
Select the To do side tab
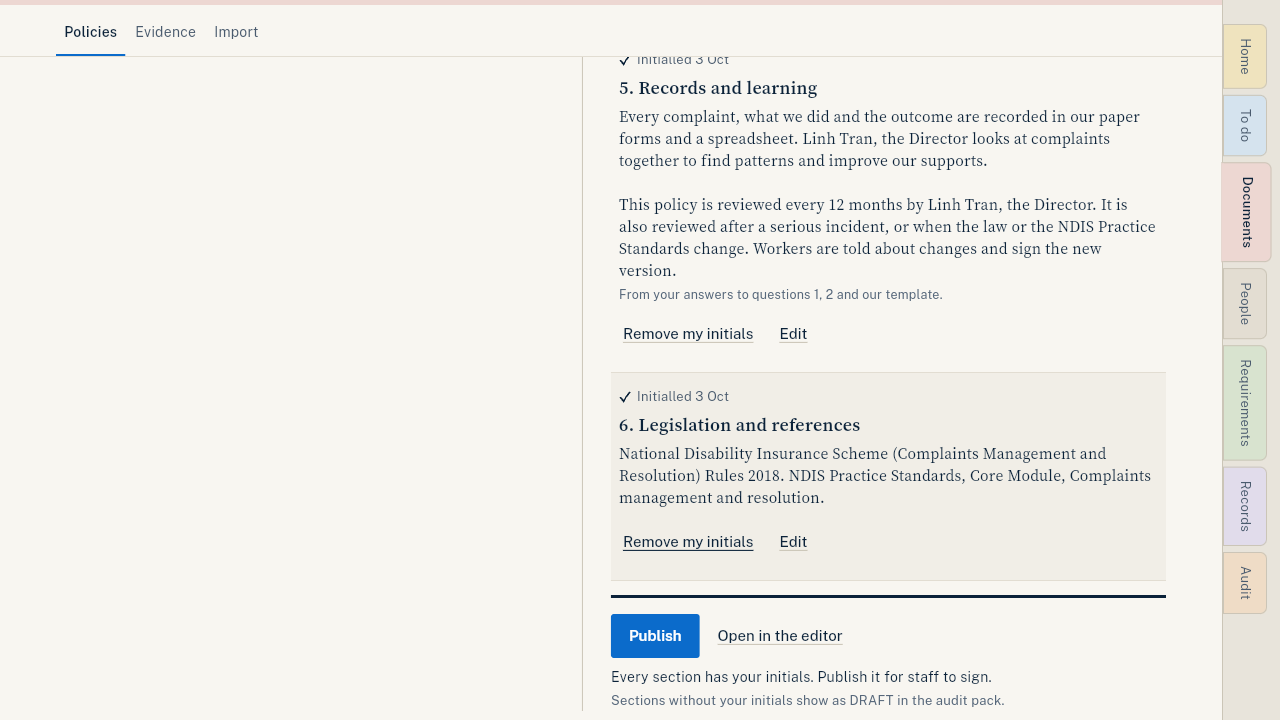[1245, 125]
